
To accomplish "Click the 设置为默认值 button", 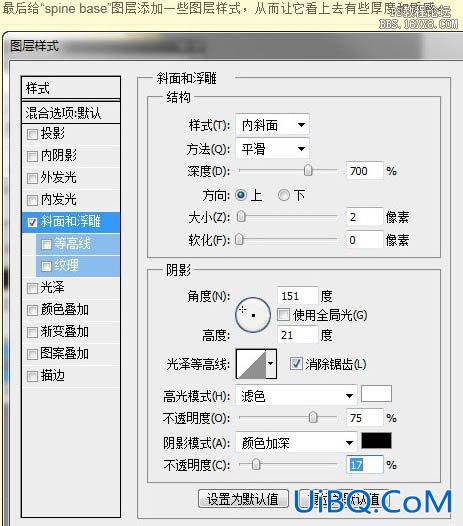I will click(243, 499).
